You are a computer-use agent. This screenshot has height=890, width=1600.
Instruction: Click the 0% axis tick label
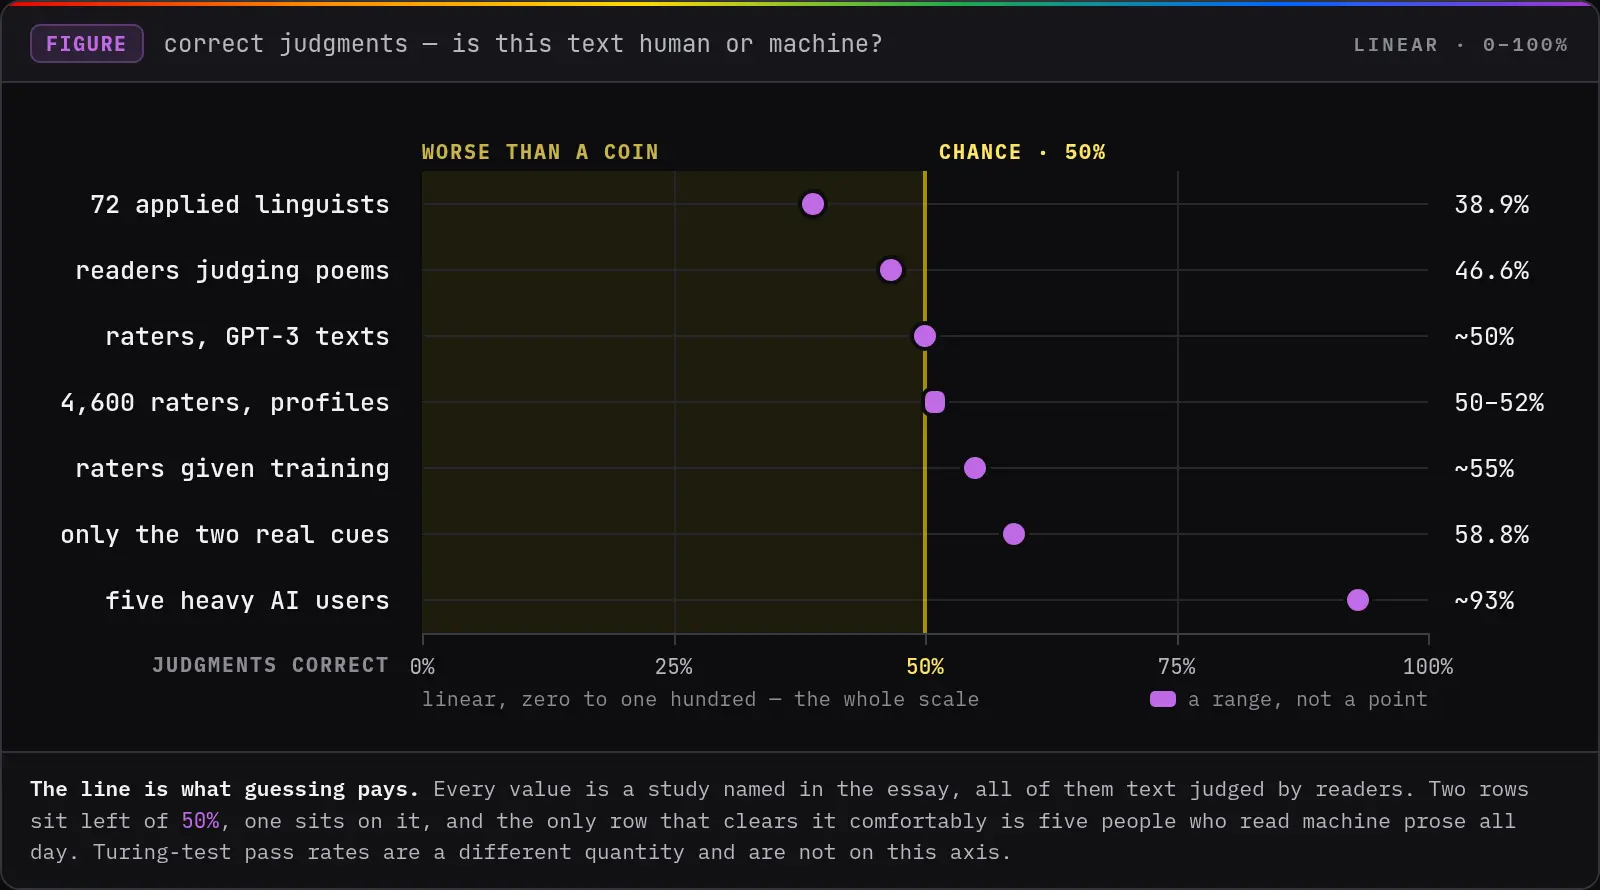pyautogui.click(x=423, y=667)
